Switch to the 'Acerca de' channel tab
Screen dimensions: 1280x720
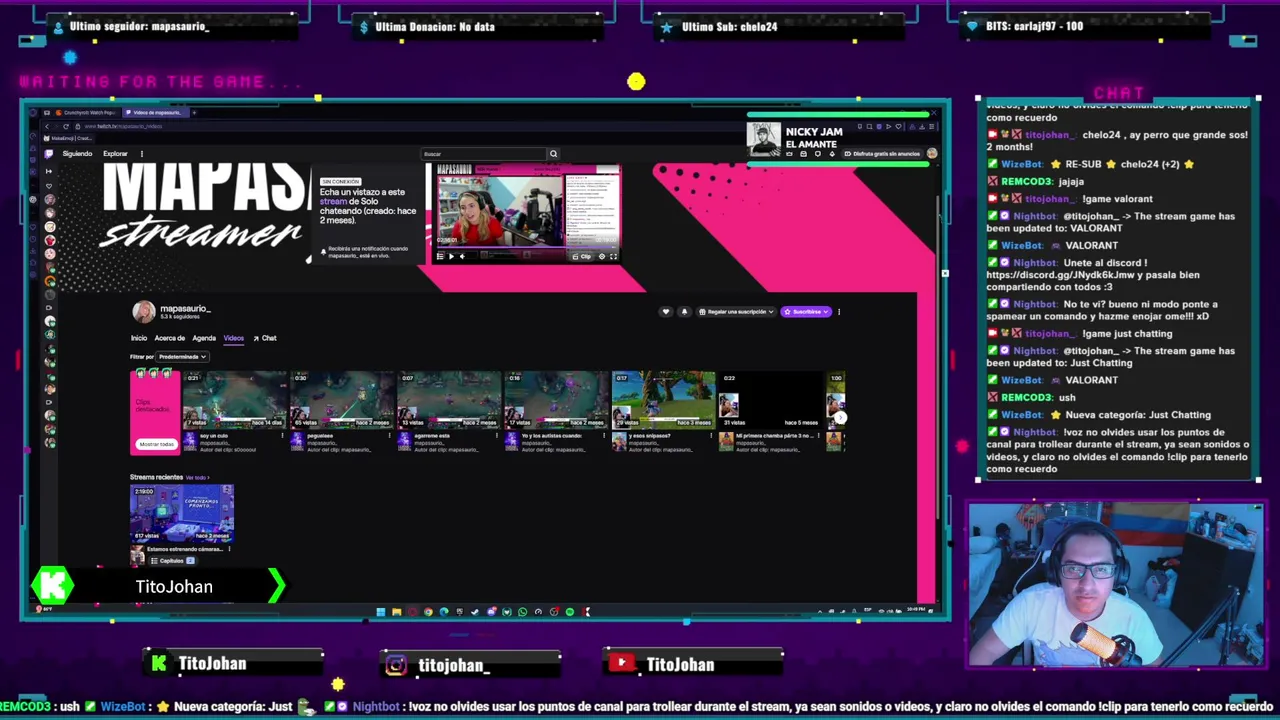[170, 338]
